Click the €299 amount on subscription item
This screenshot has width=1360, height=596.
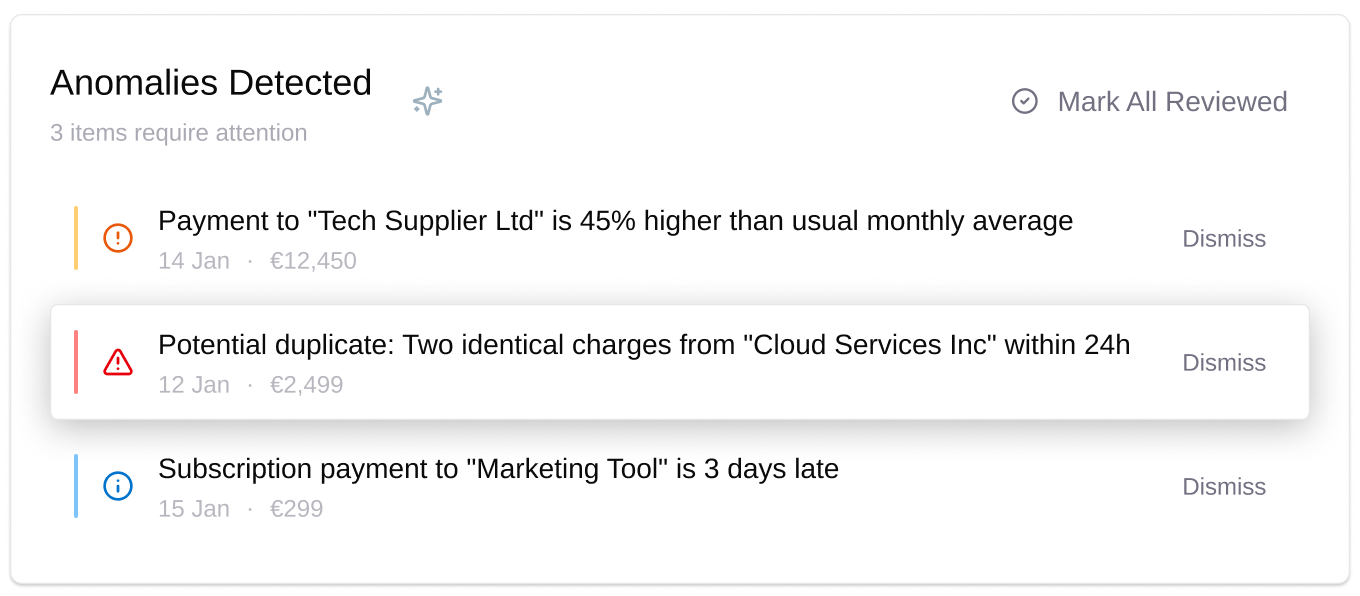point(296,509)
